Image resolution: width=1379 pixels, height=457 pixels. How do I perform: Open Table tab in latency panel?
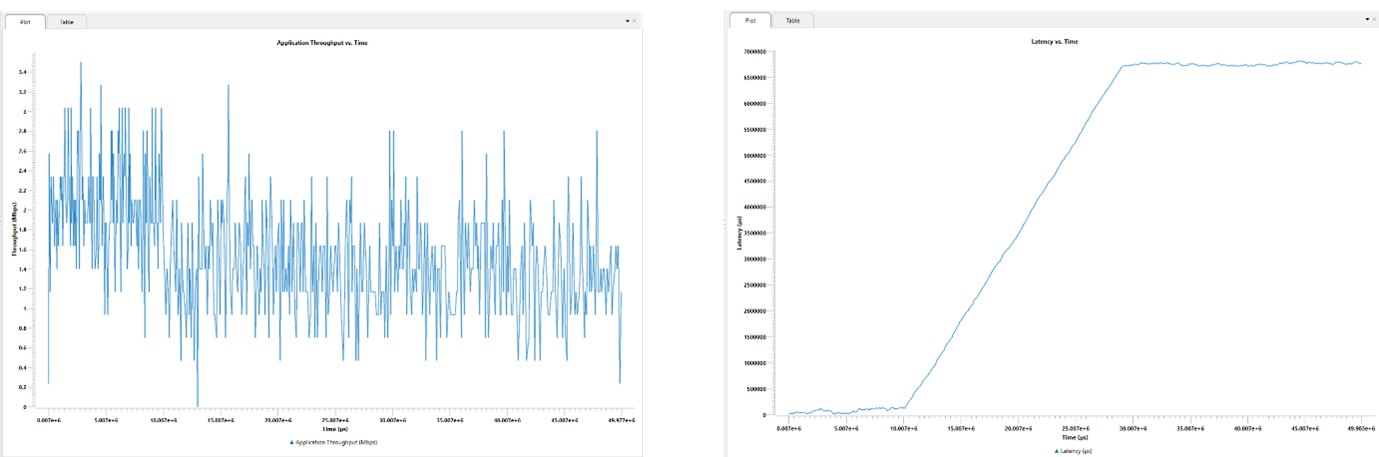pos(792,20)
